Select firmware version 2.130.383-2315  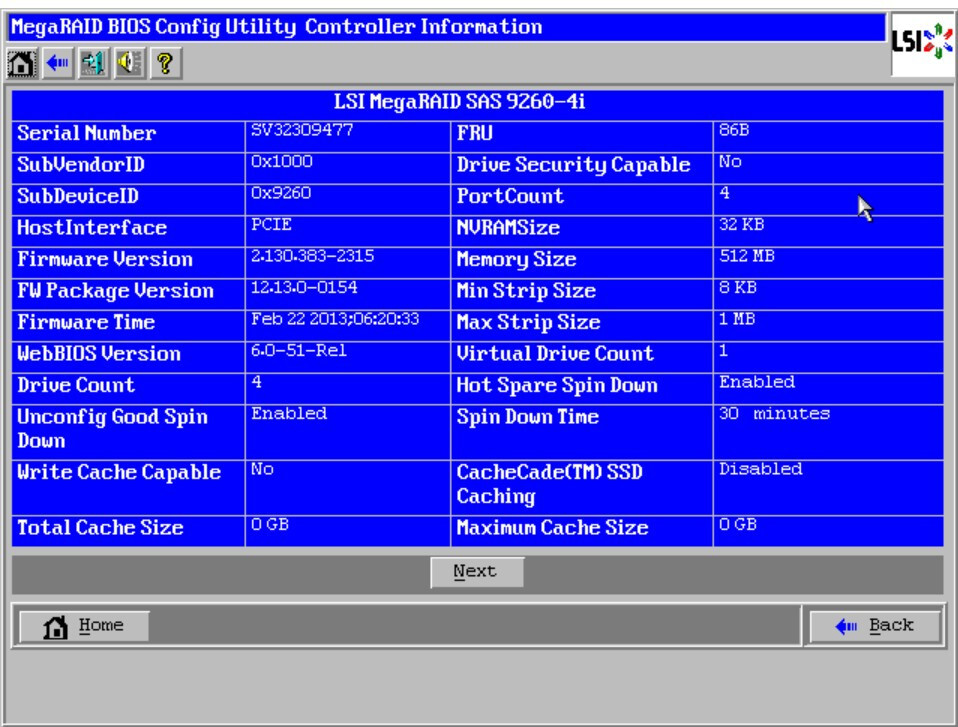[x=312, y=257]
